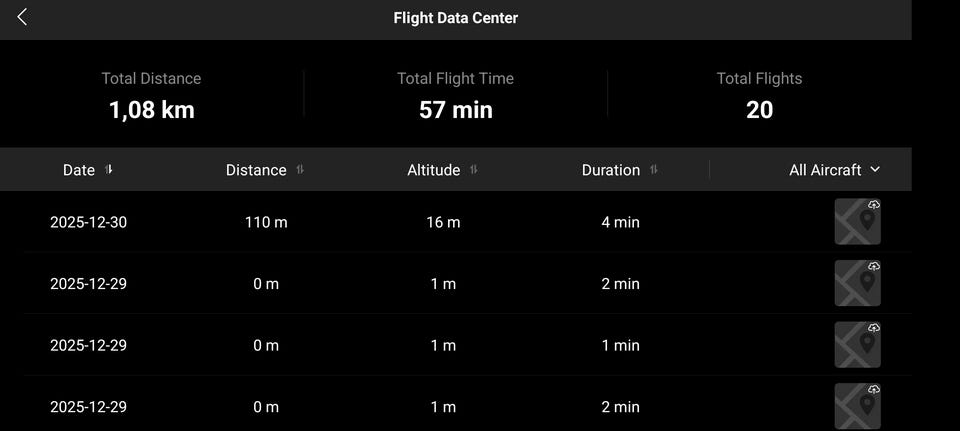This screenshot has width=960, height=431.
Task: Expand the All Aircraft dropdown
Action: pos(834,170)
